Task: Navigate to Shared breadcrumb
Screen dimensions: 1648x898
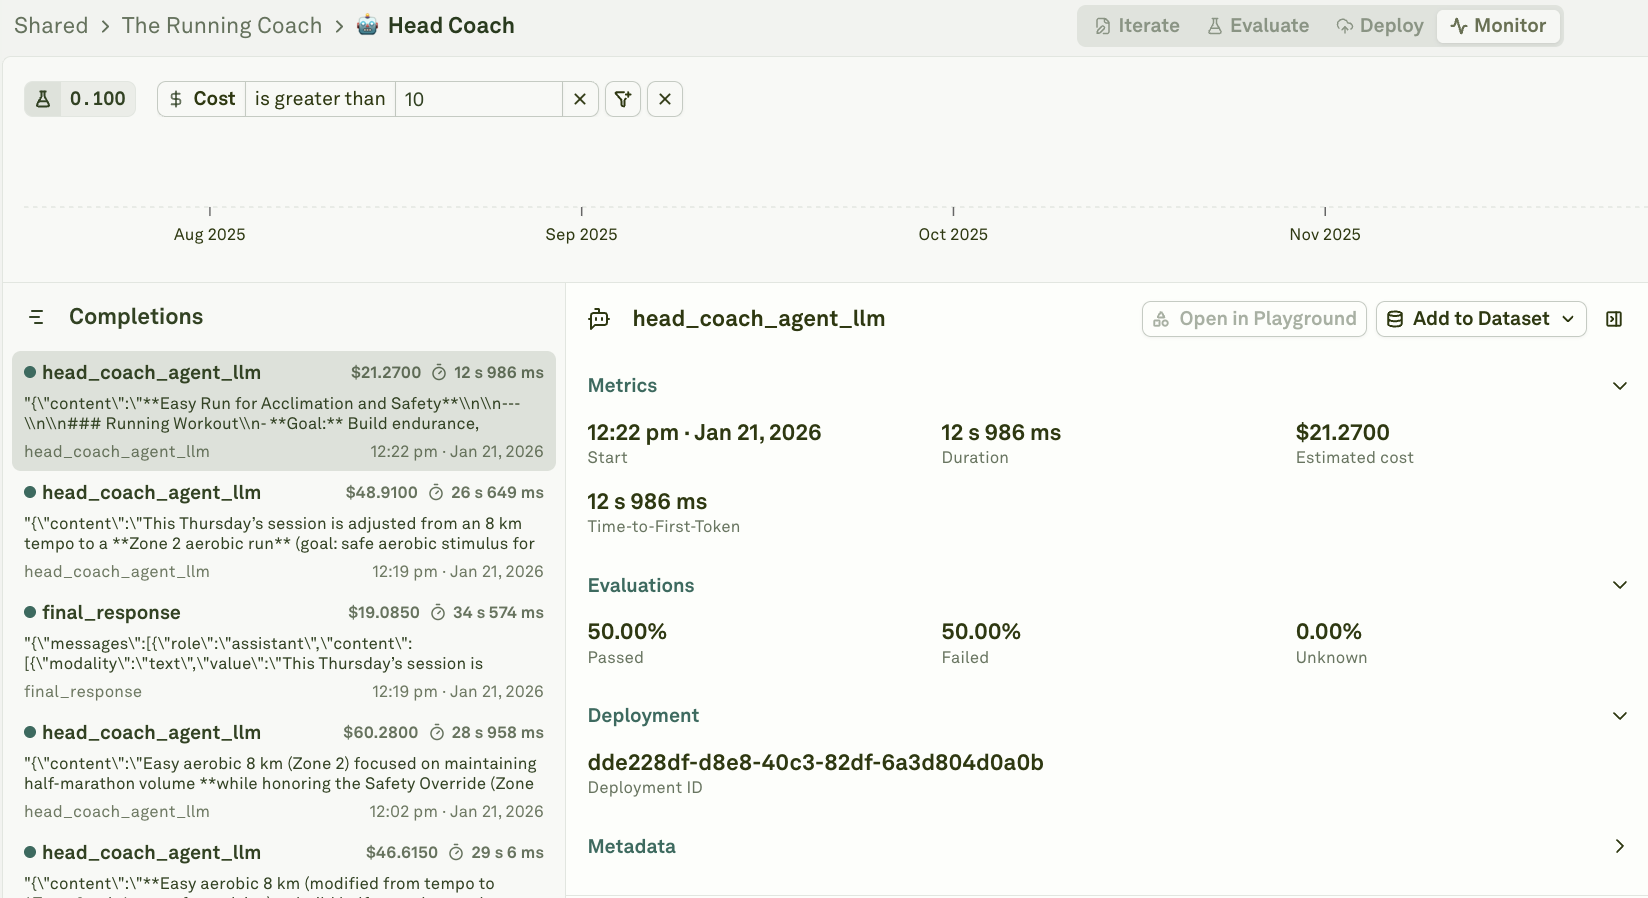Action: (51, 26)
